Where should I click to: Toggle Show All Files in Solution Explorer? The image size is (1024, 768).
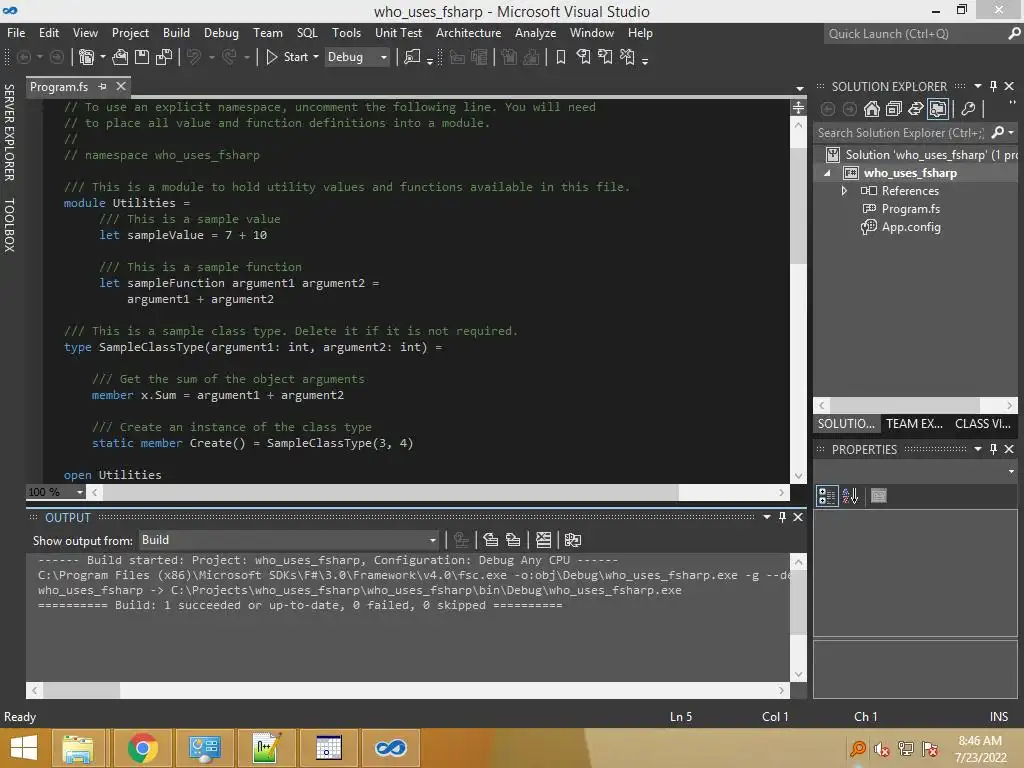coord(938,109)
